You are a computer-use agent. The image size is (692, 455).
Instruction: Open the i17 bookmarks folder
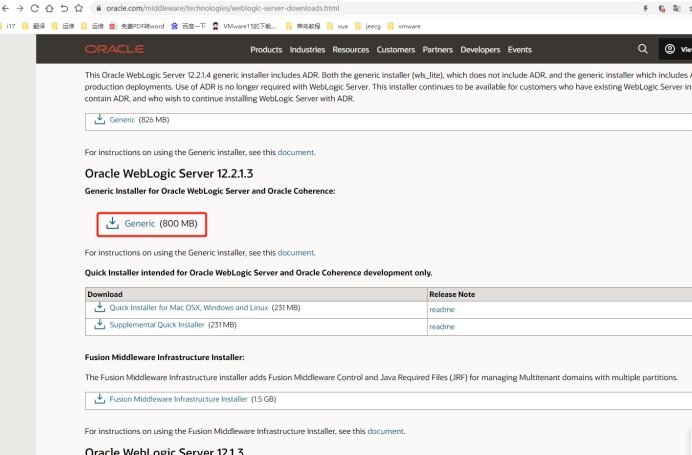click(8, 26)
